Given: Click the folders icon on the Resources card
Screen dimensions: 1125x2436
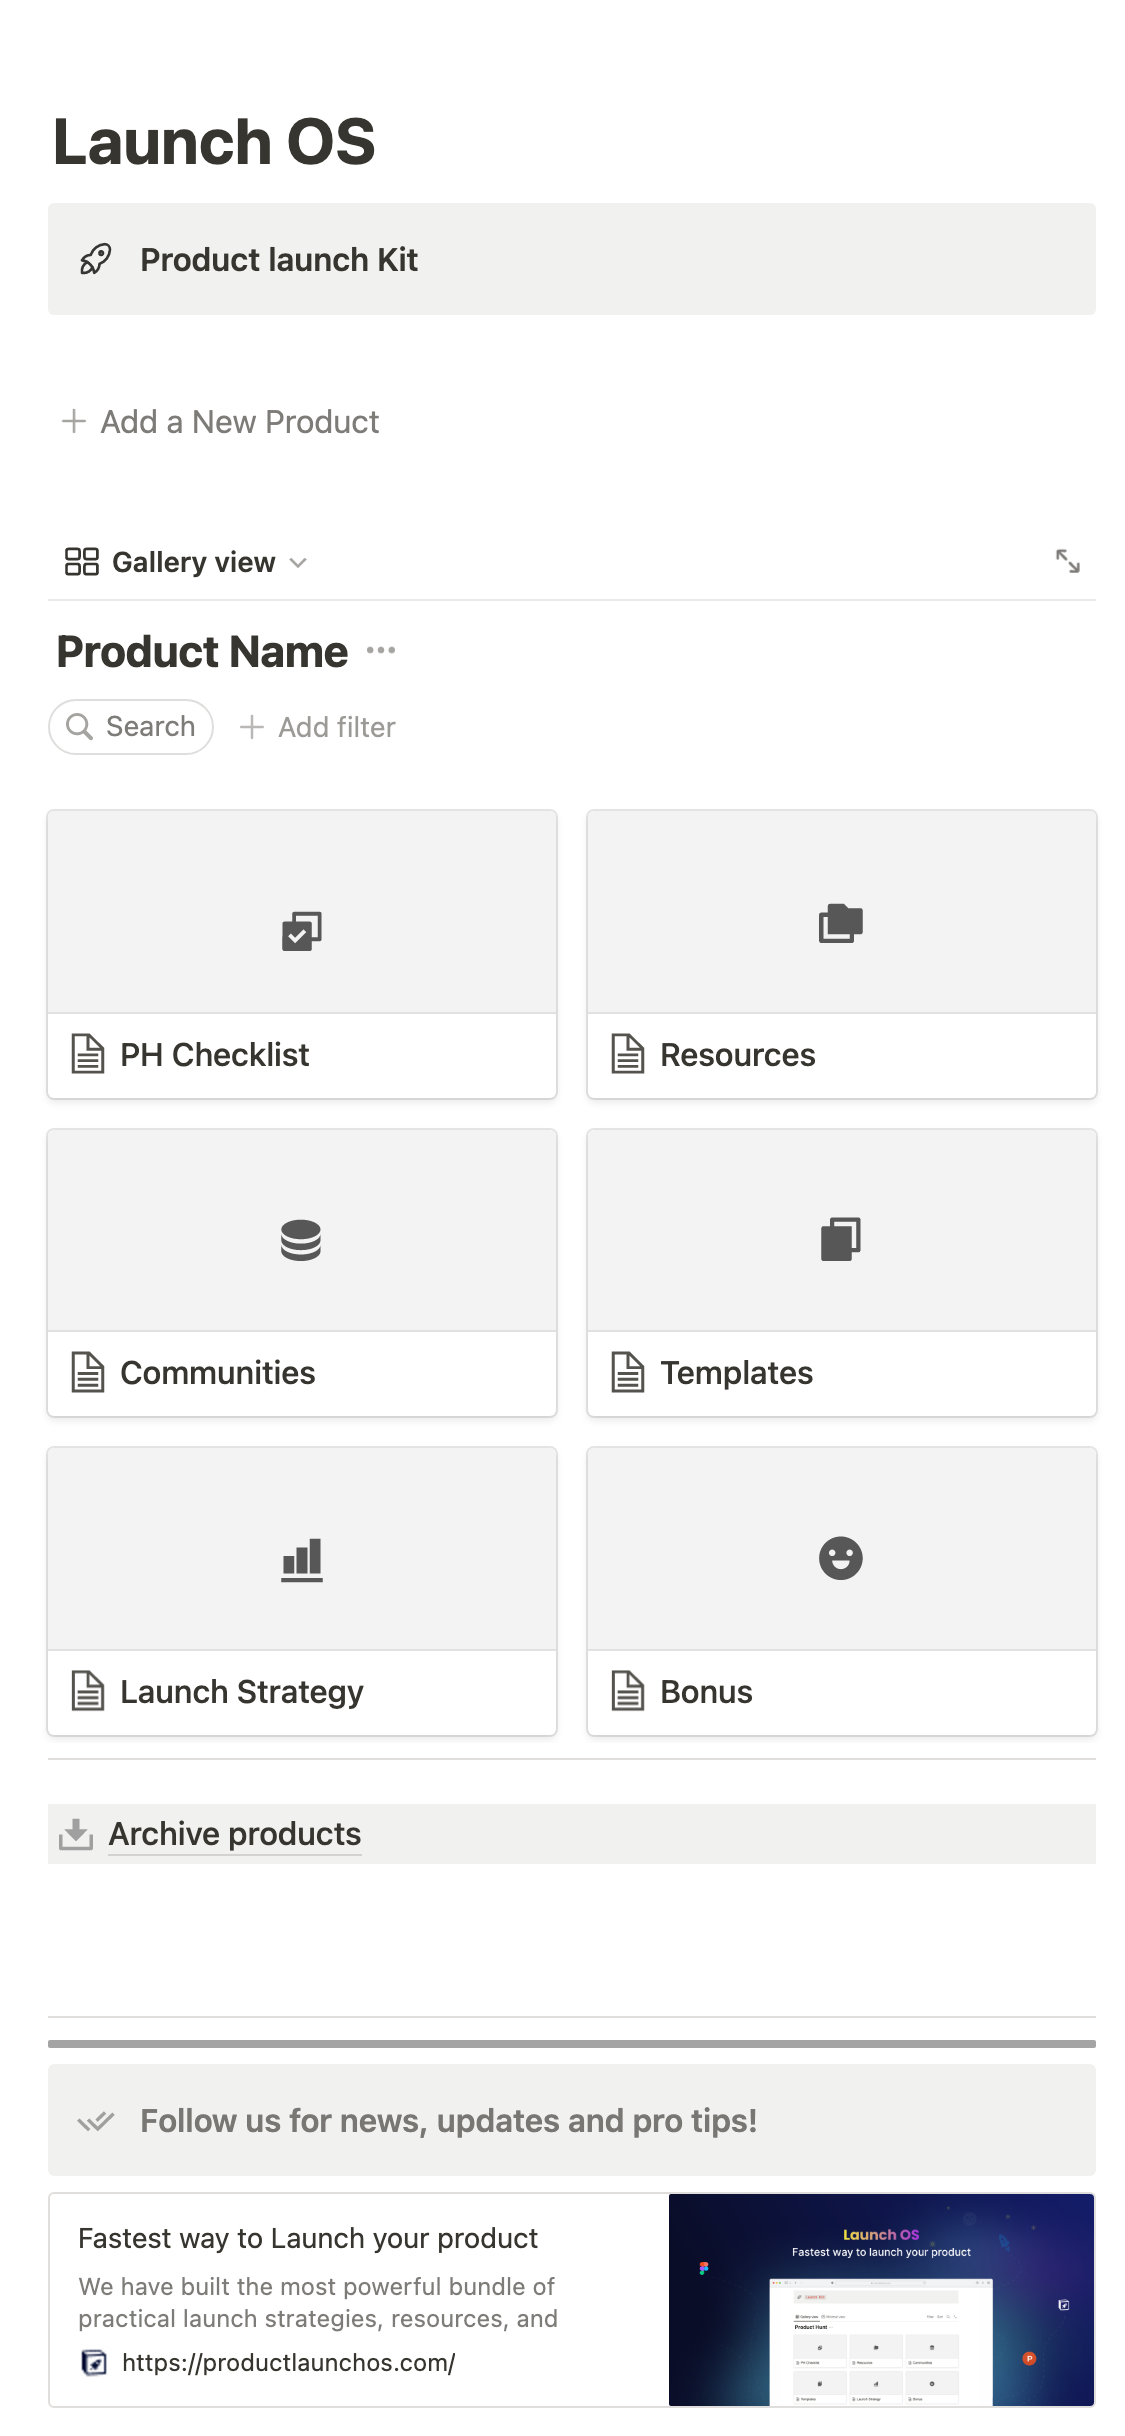Looking at the screenshot, I should 840,923.
